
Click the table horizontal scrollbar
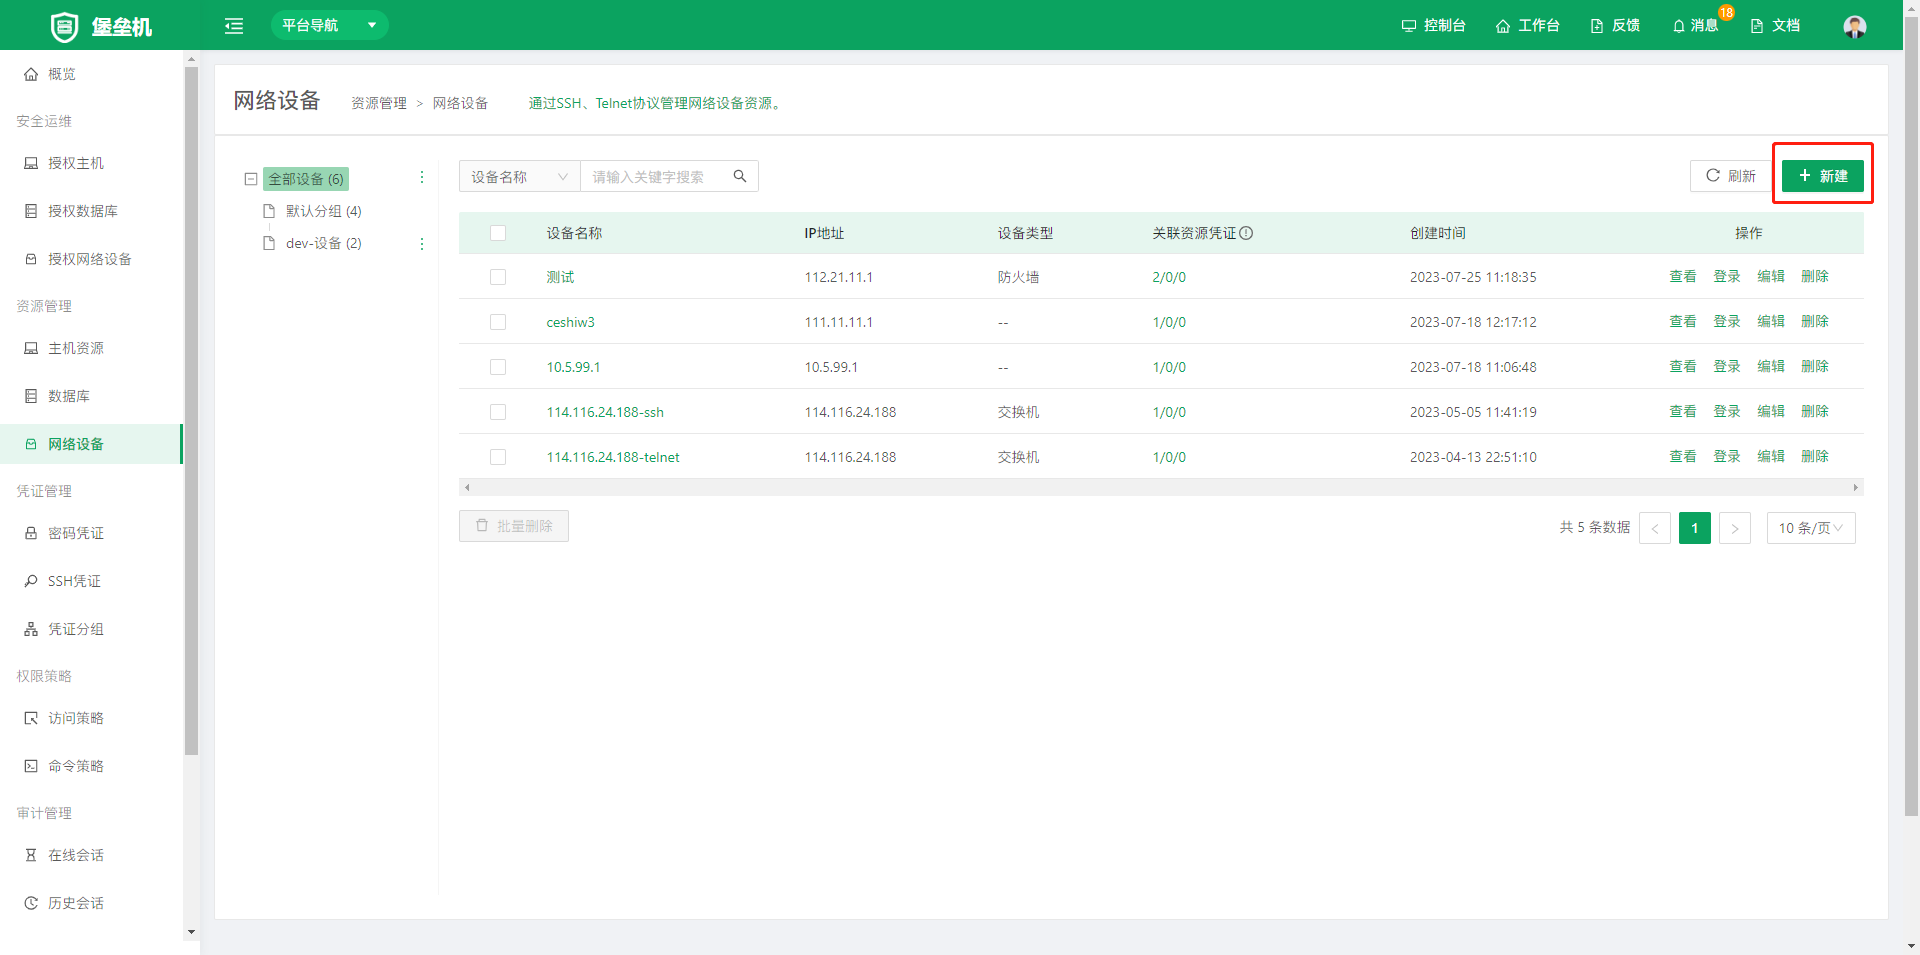click(1161, 487)
